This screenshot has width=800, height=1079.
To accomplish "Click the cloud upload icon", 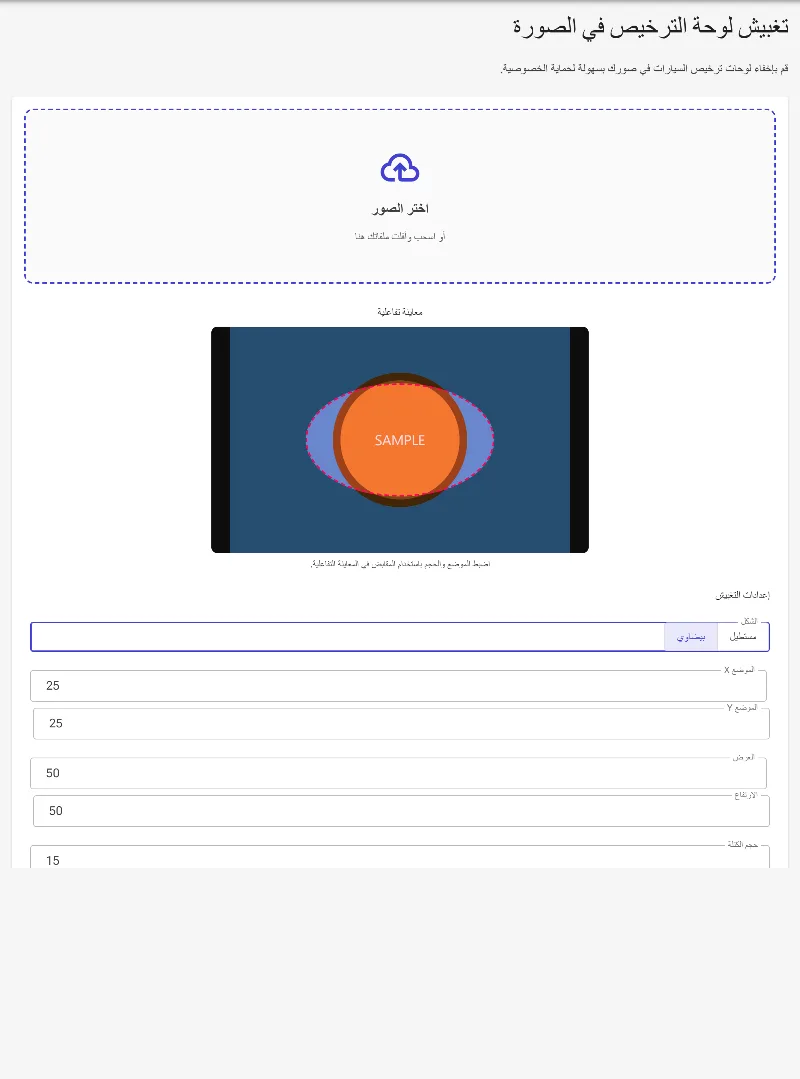I will tap(400, 169).
